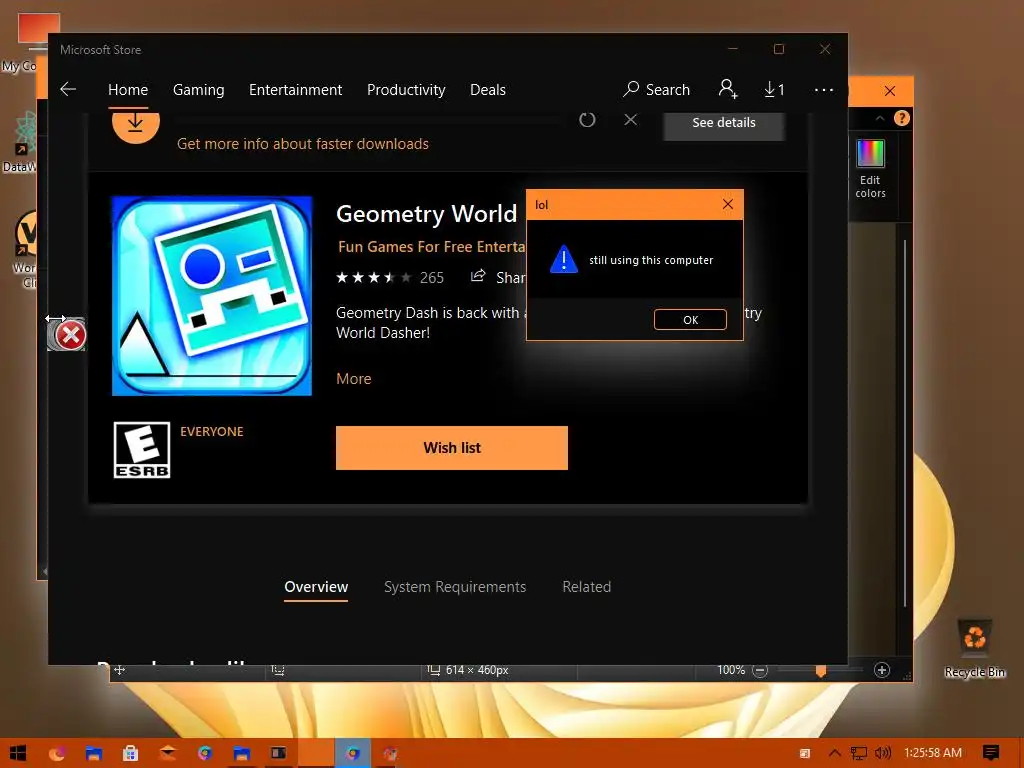Expand description with the More link
Viewport: 1024px width, 768px height.
click(x=354, y=379)
